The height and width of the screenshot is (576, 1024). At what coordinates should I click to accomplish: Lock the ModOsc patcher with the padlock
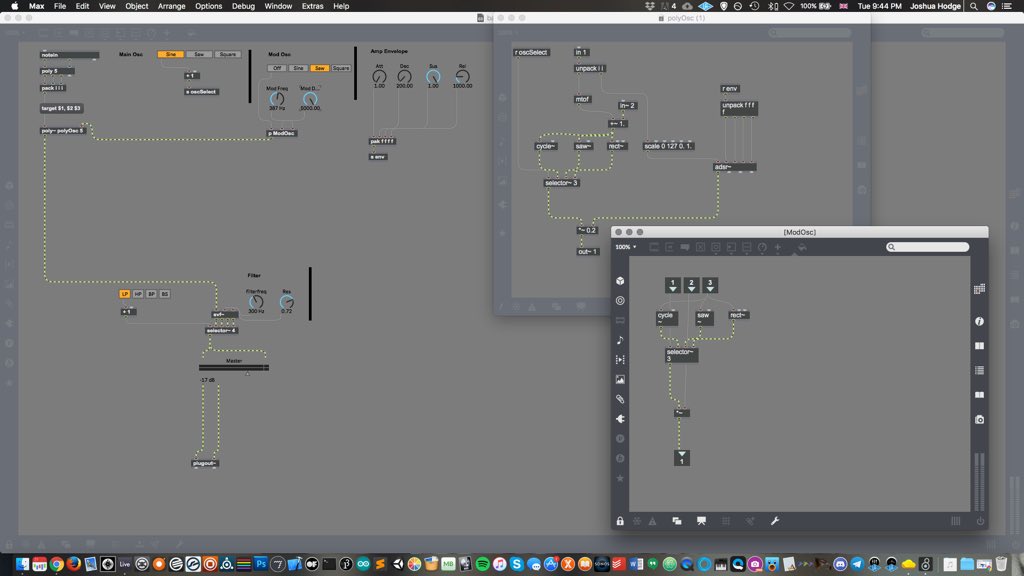(619, 521)
